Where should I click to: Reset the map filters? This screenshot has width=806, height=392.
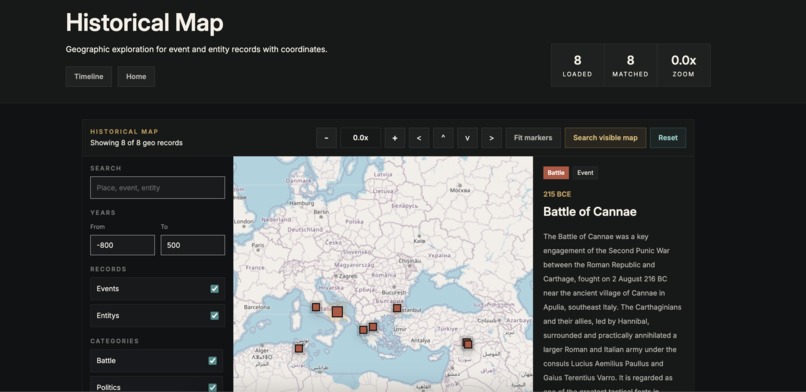[668, 138]
